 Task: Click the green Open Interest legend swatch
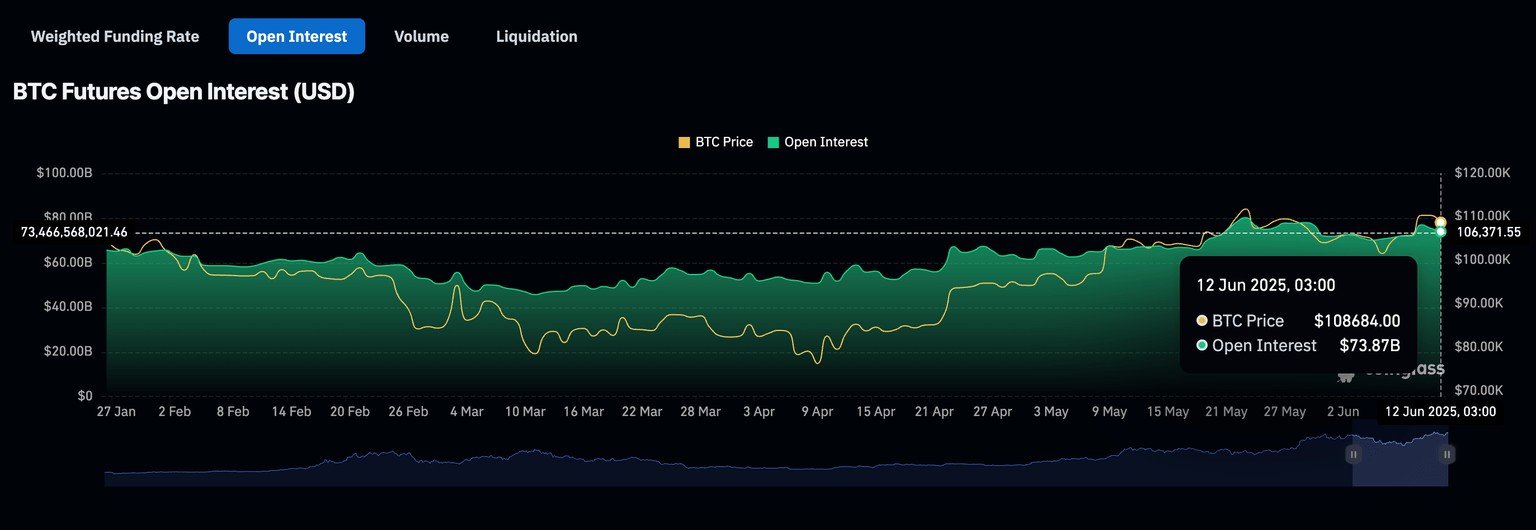click(774, 142)
